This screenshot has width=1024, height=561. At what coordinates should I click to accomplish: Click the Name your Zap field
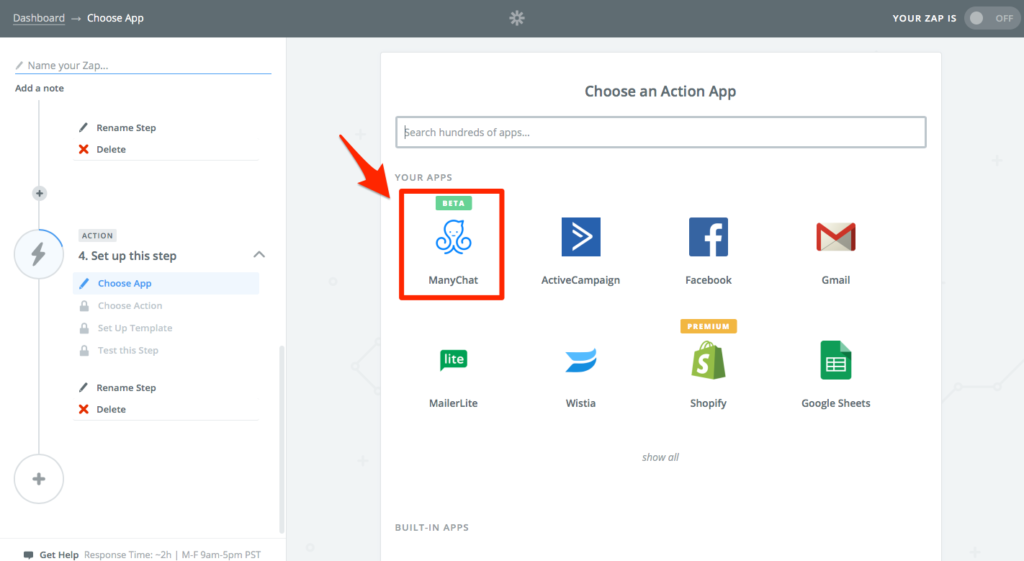tap(143, 65)
